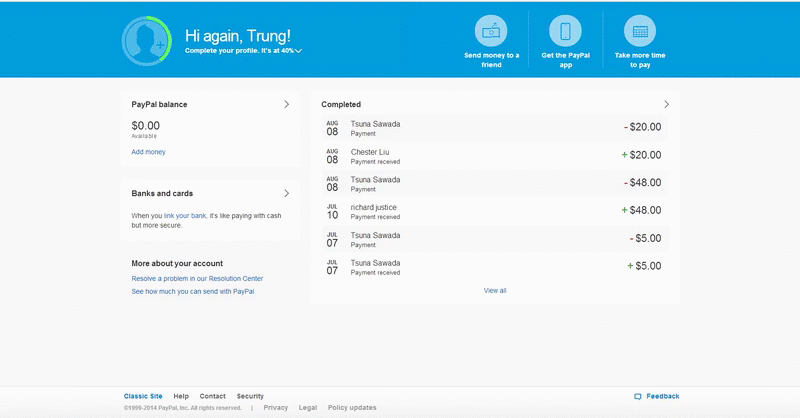This screenshot has width=800, height=418.
Task: Open the Classic Site link
Action: pyautogui.click(x=143, y=396)
